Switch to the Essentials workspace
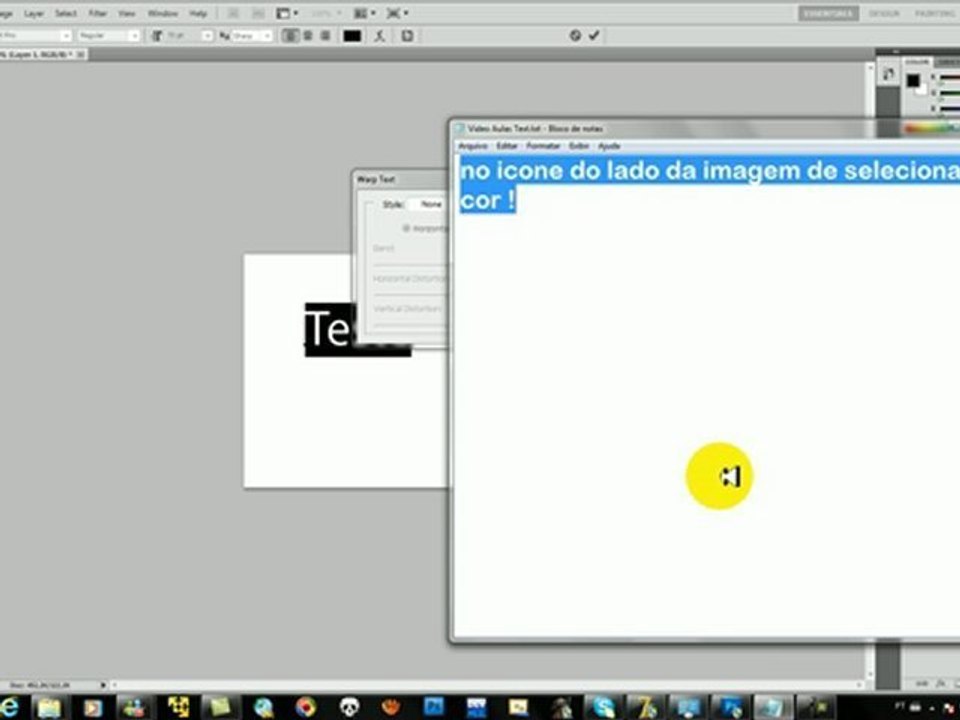The height and width of the screenshot is (720, 960). point(828,13)
